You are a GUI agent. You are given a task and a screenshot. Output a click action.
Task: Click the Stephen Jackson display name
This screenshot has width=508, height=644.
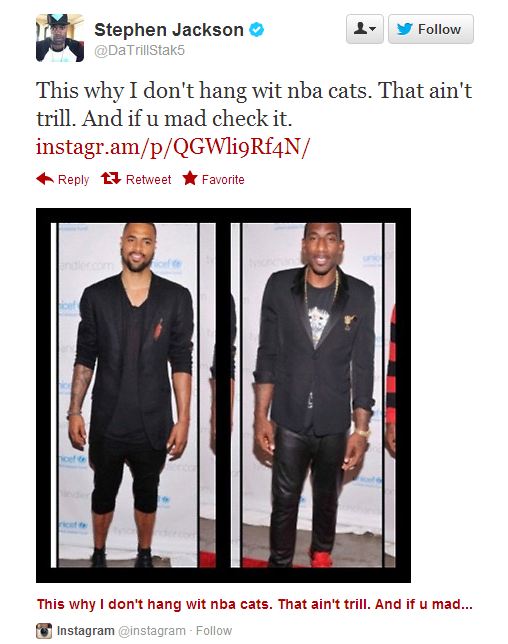[x=169, y=30]
